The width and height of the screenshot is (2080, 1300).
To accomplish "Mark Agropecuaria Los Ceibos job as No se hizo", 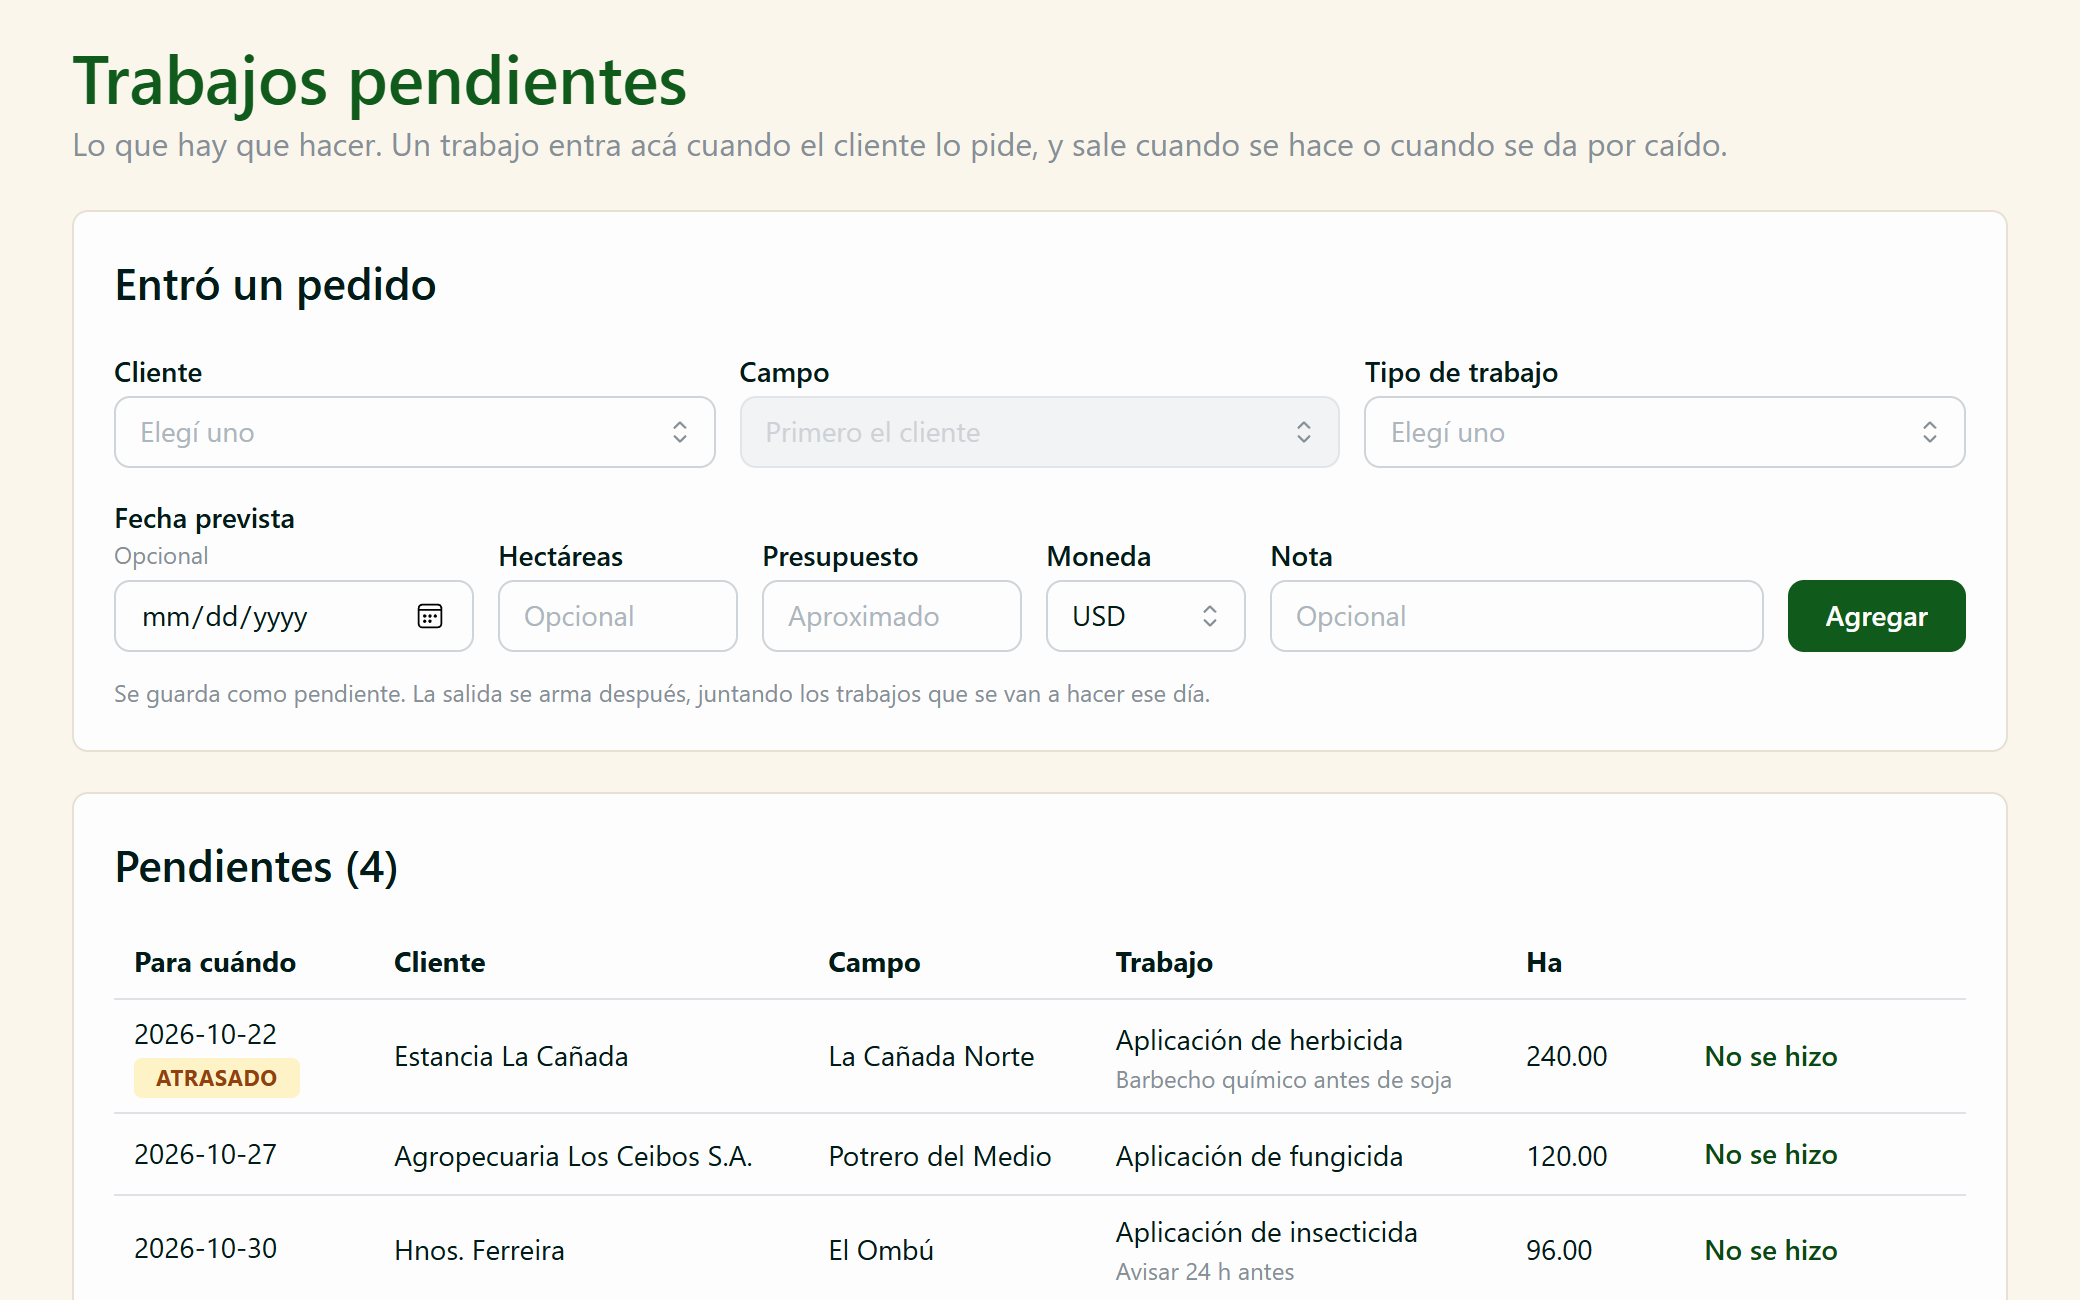I will [1771, 1154].
